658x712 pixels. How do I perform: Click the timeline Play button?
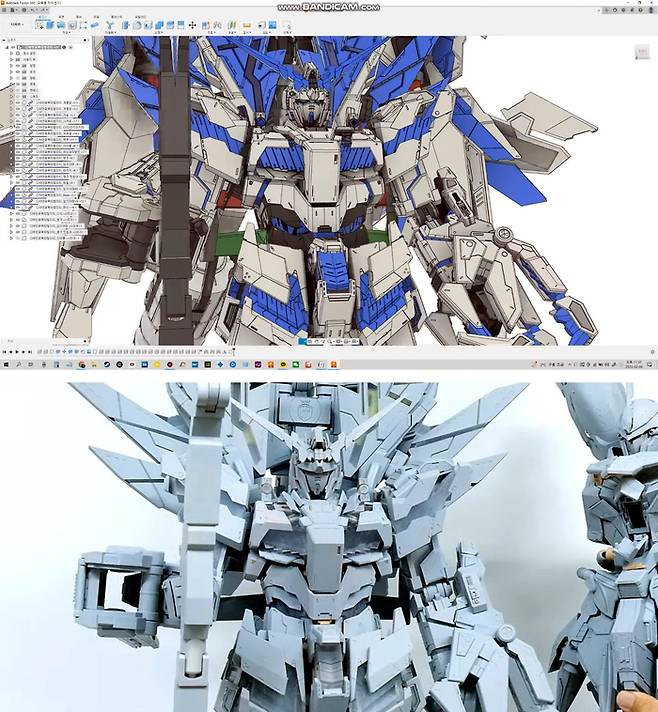(x=17, y=352)
